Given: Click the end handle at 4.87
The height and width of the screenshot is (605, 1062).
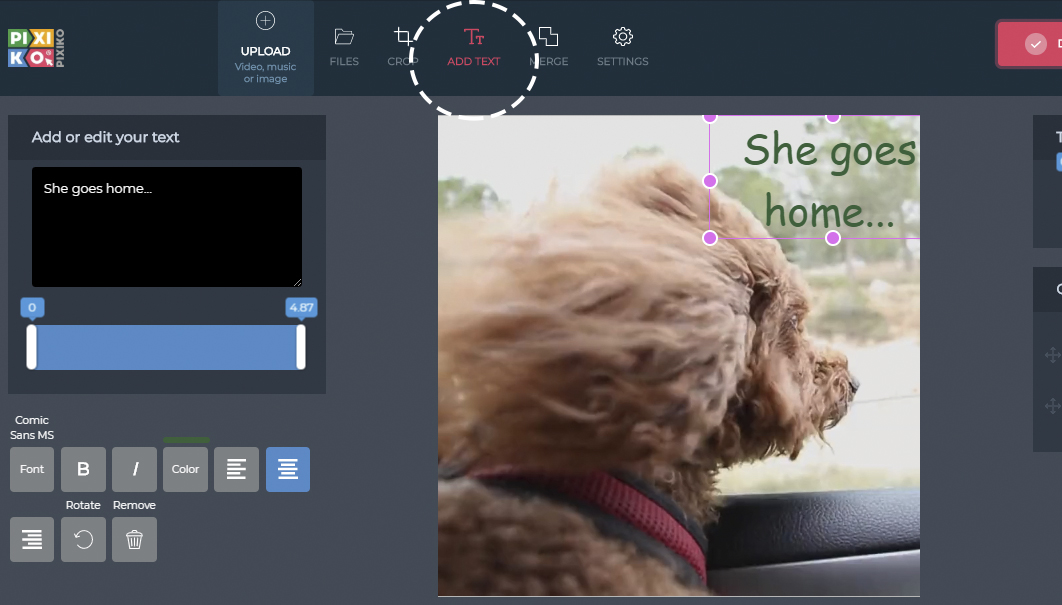Looking at the screenshot, I should pos(301,347).
